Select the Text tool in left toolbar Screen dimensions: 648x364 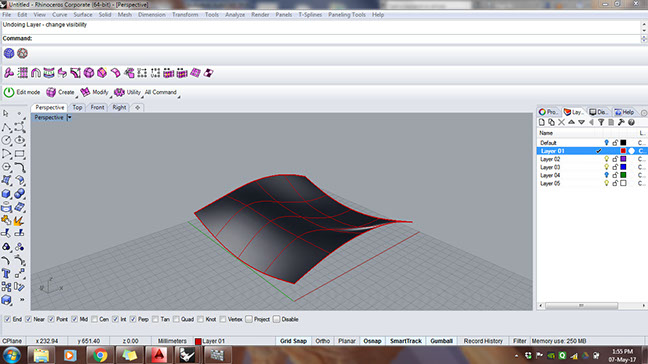[6, 274]
